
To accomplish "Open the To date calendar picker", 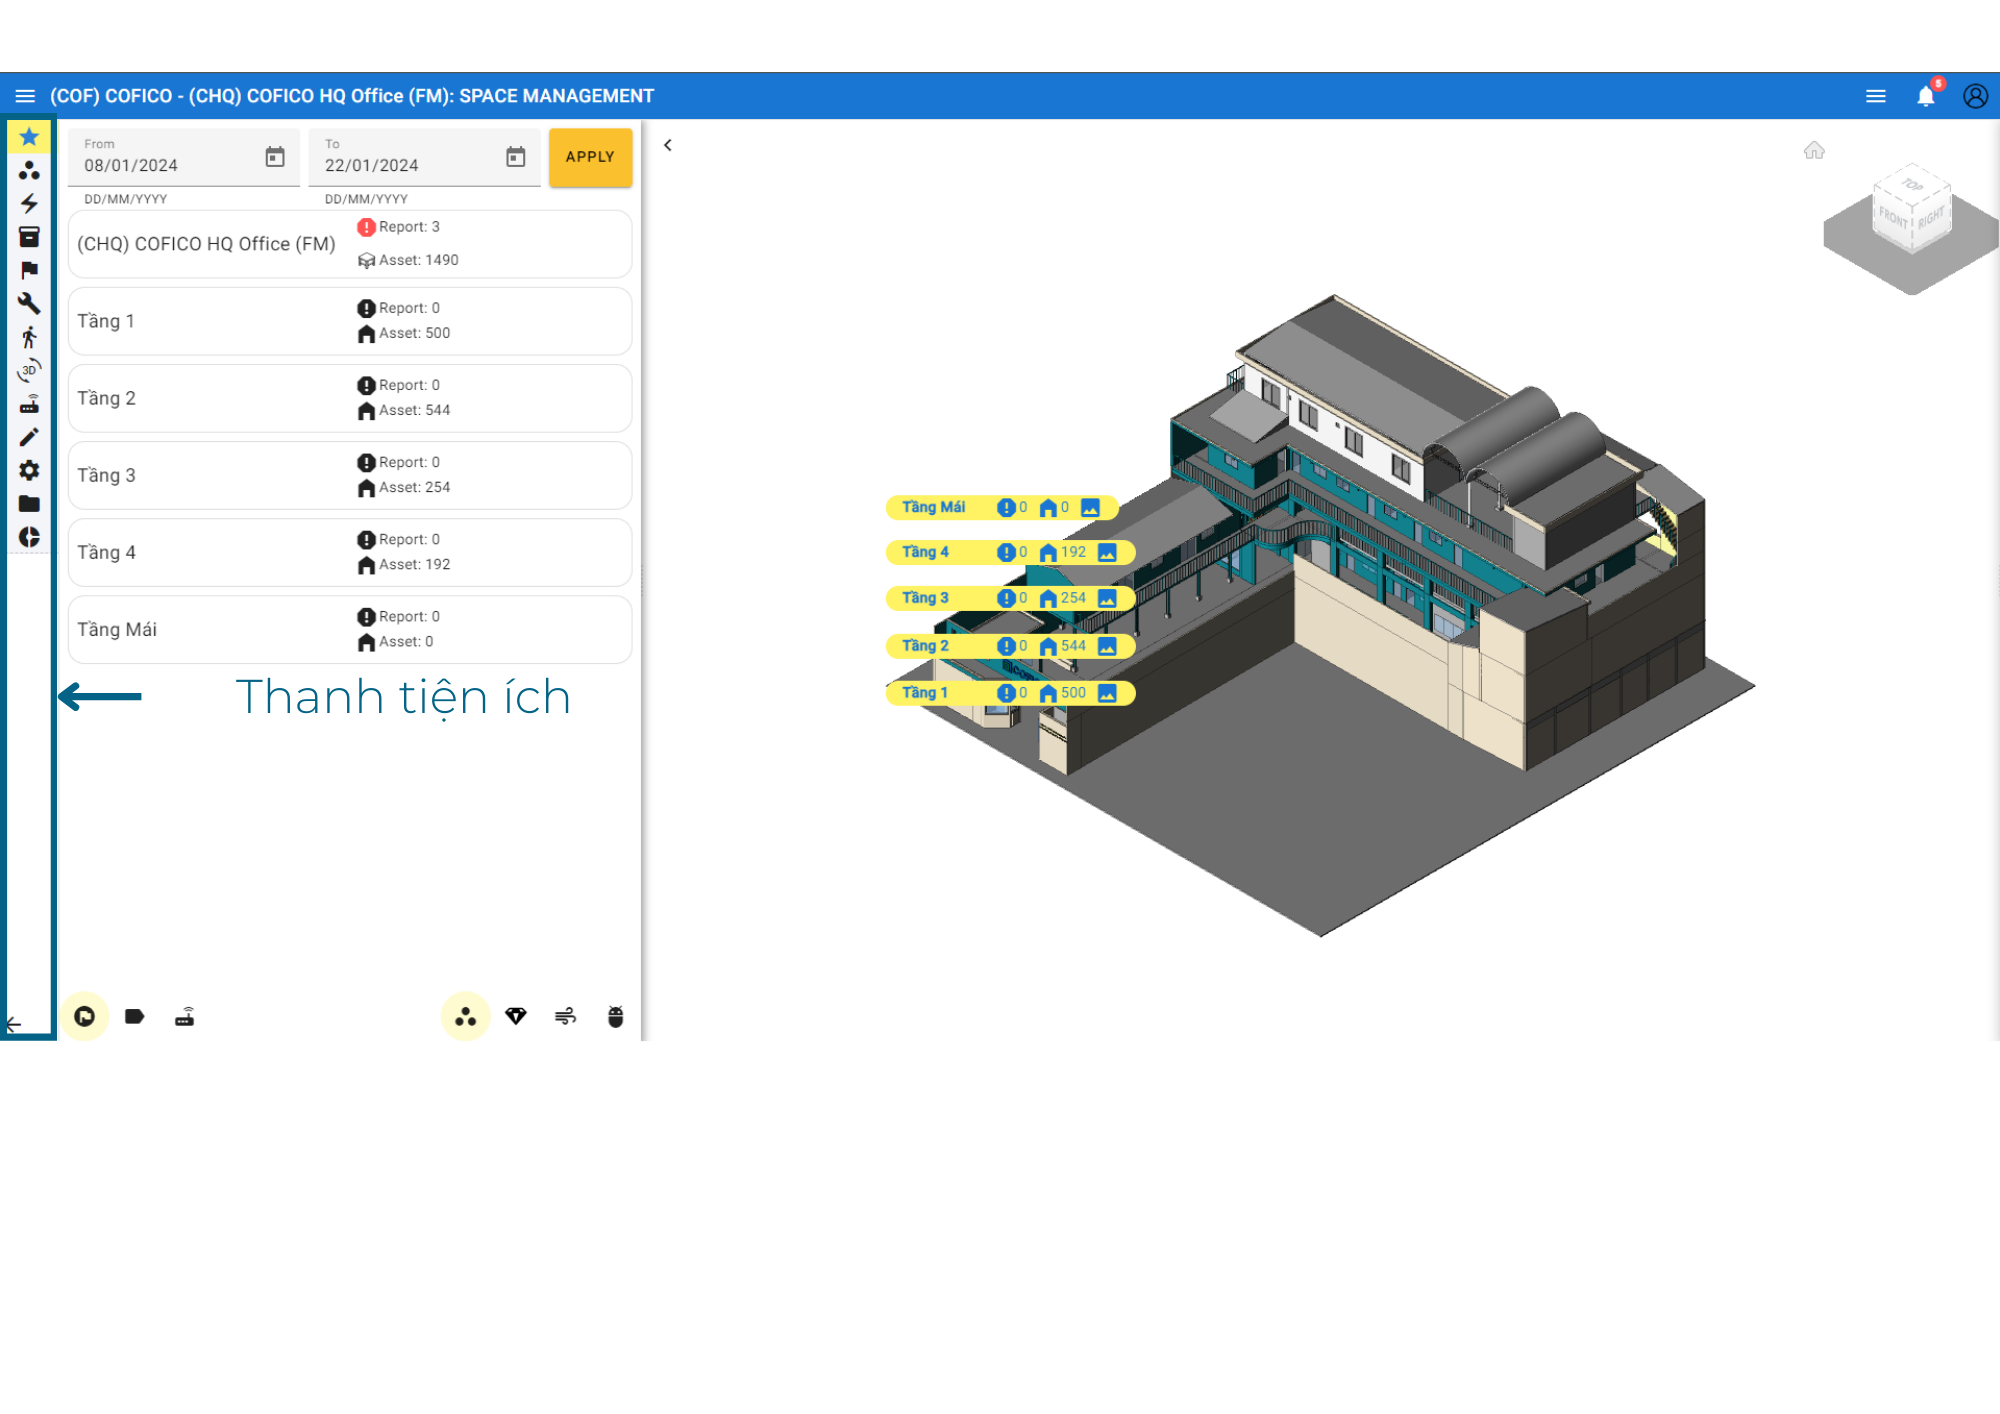I will tap(516, 157).
